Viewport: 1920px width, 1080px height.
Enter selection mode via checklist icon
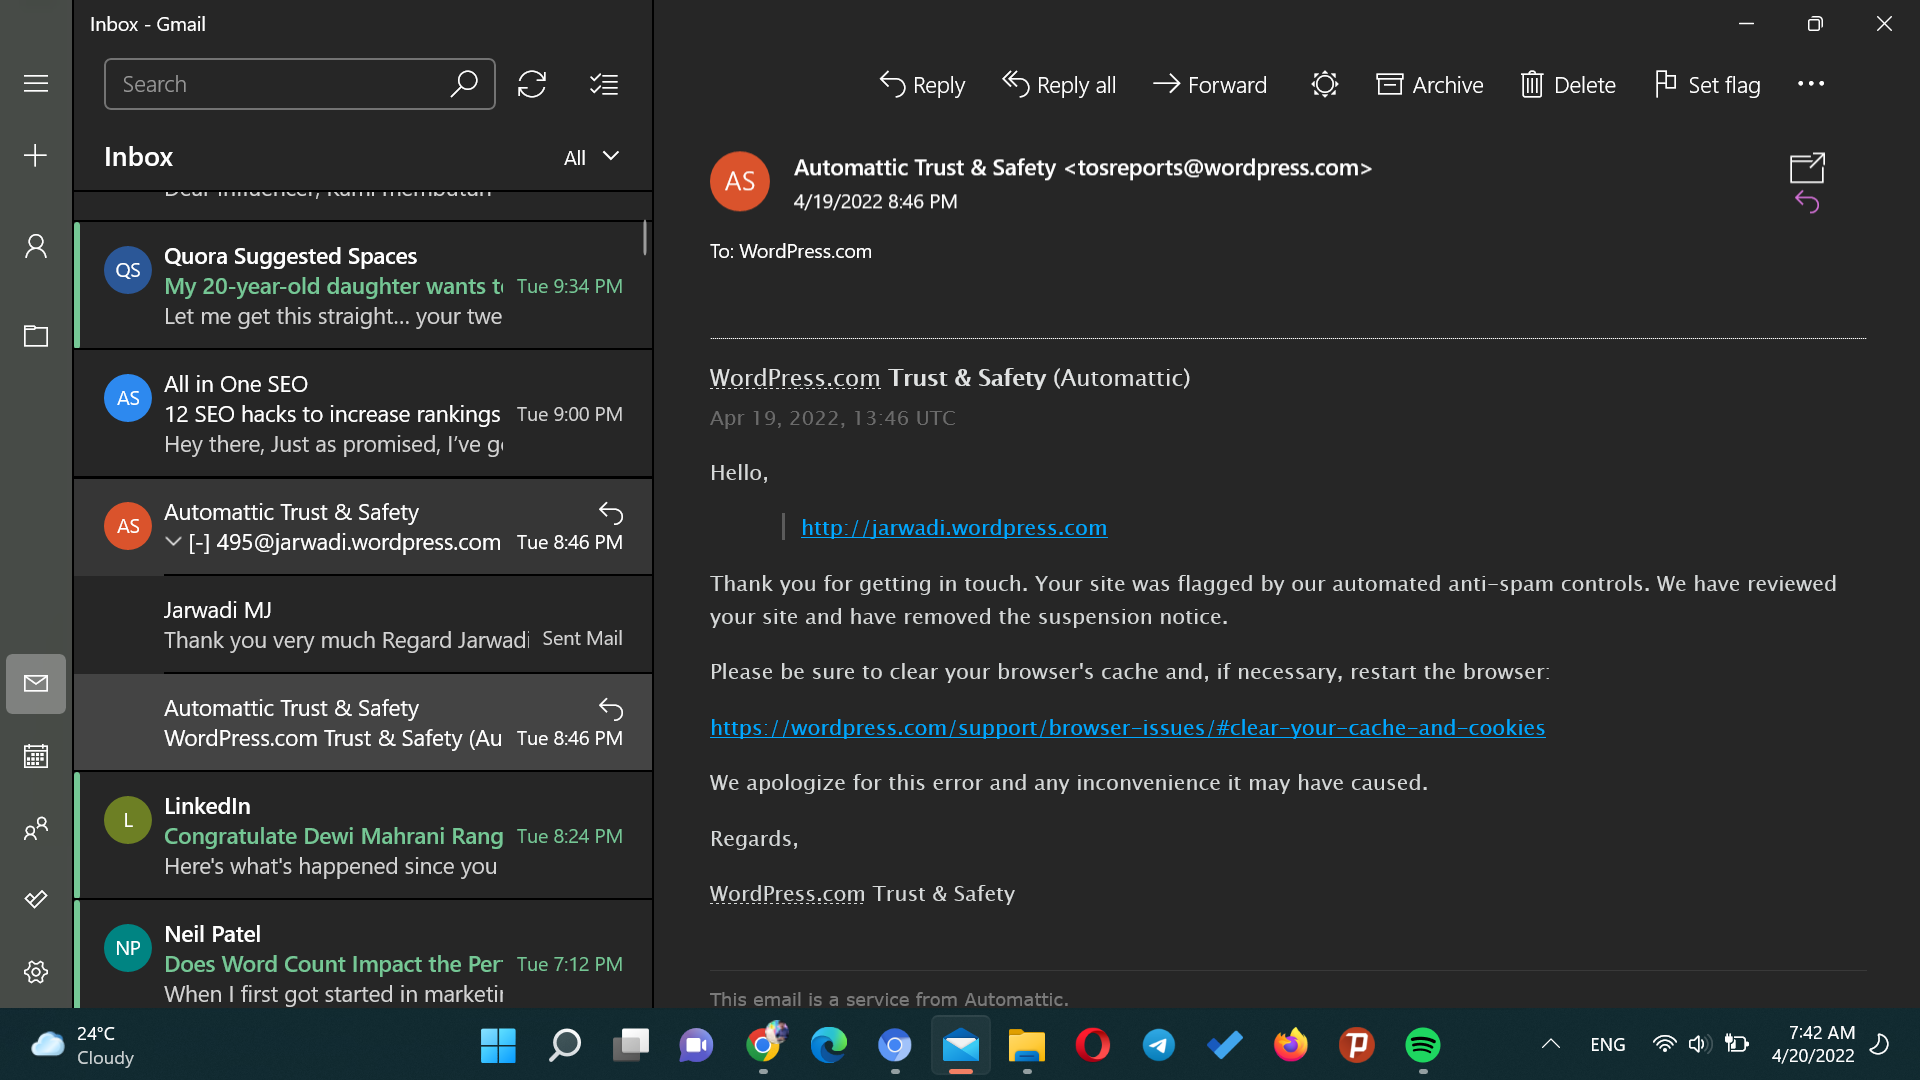coord(604,84)
